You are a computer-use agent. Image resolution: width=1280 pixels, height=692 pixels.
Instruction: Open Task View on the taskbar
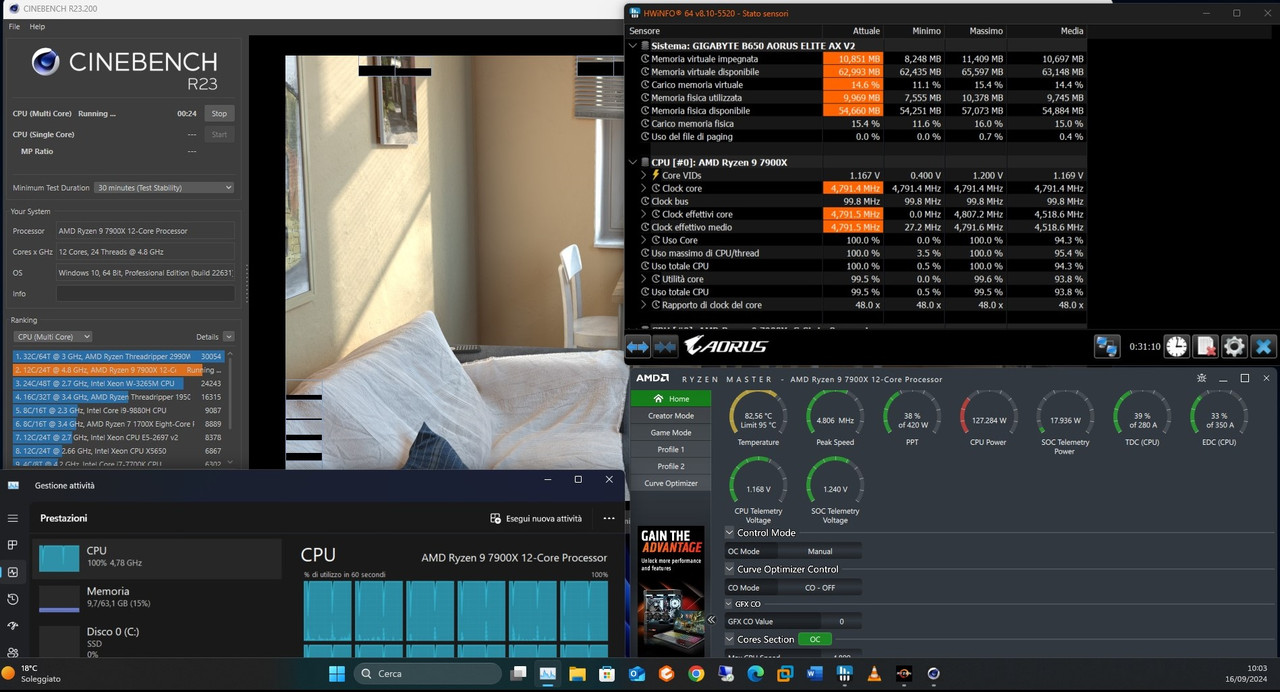coord(518,674)
